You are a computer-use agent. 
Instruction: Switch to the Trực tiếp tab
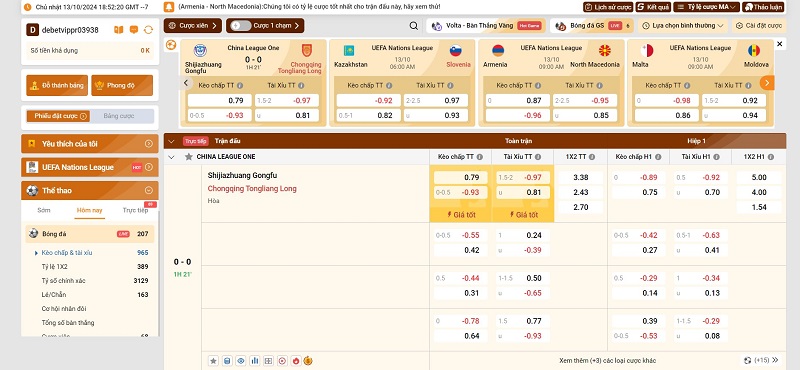click(136, 210)
